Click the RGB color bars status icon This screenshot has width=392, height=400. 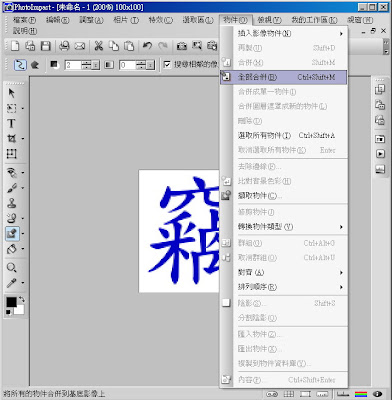(361, 394)
